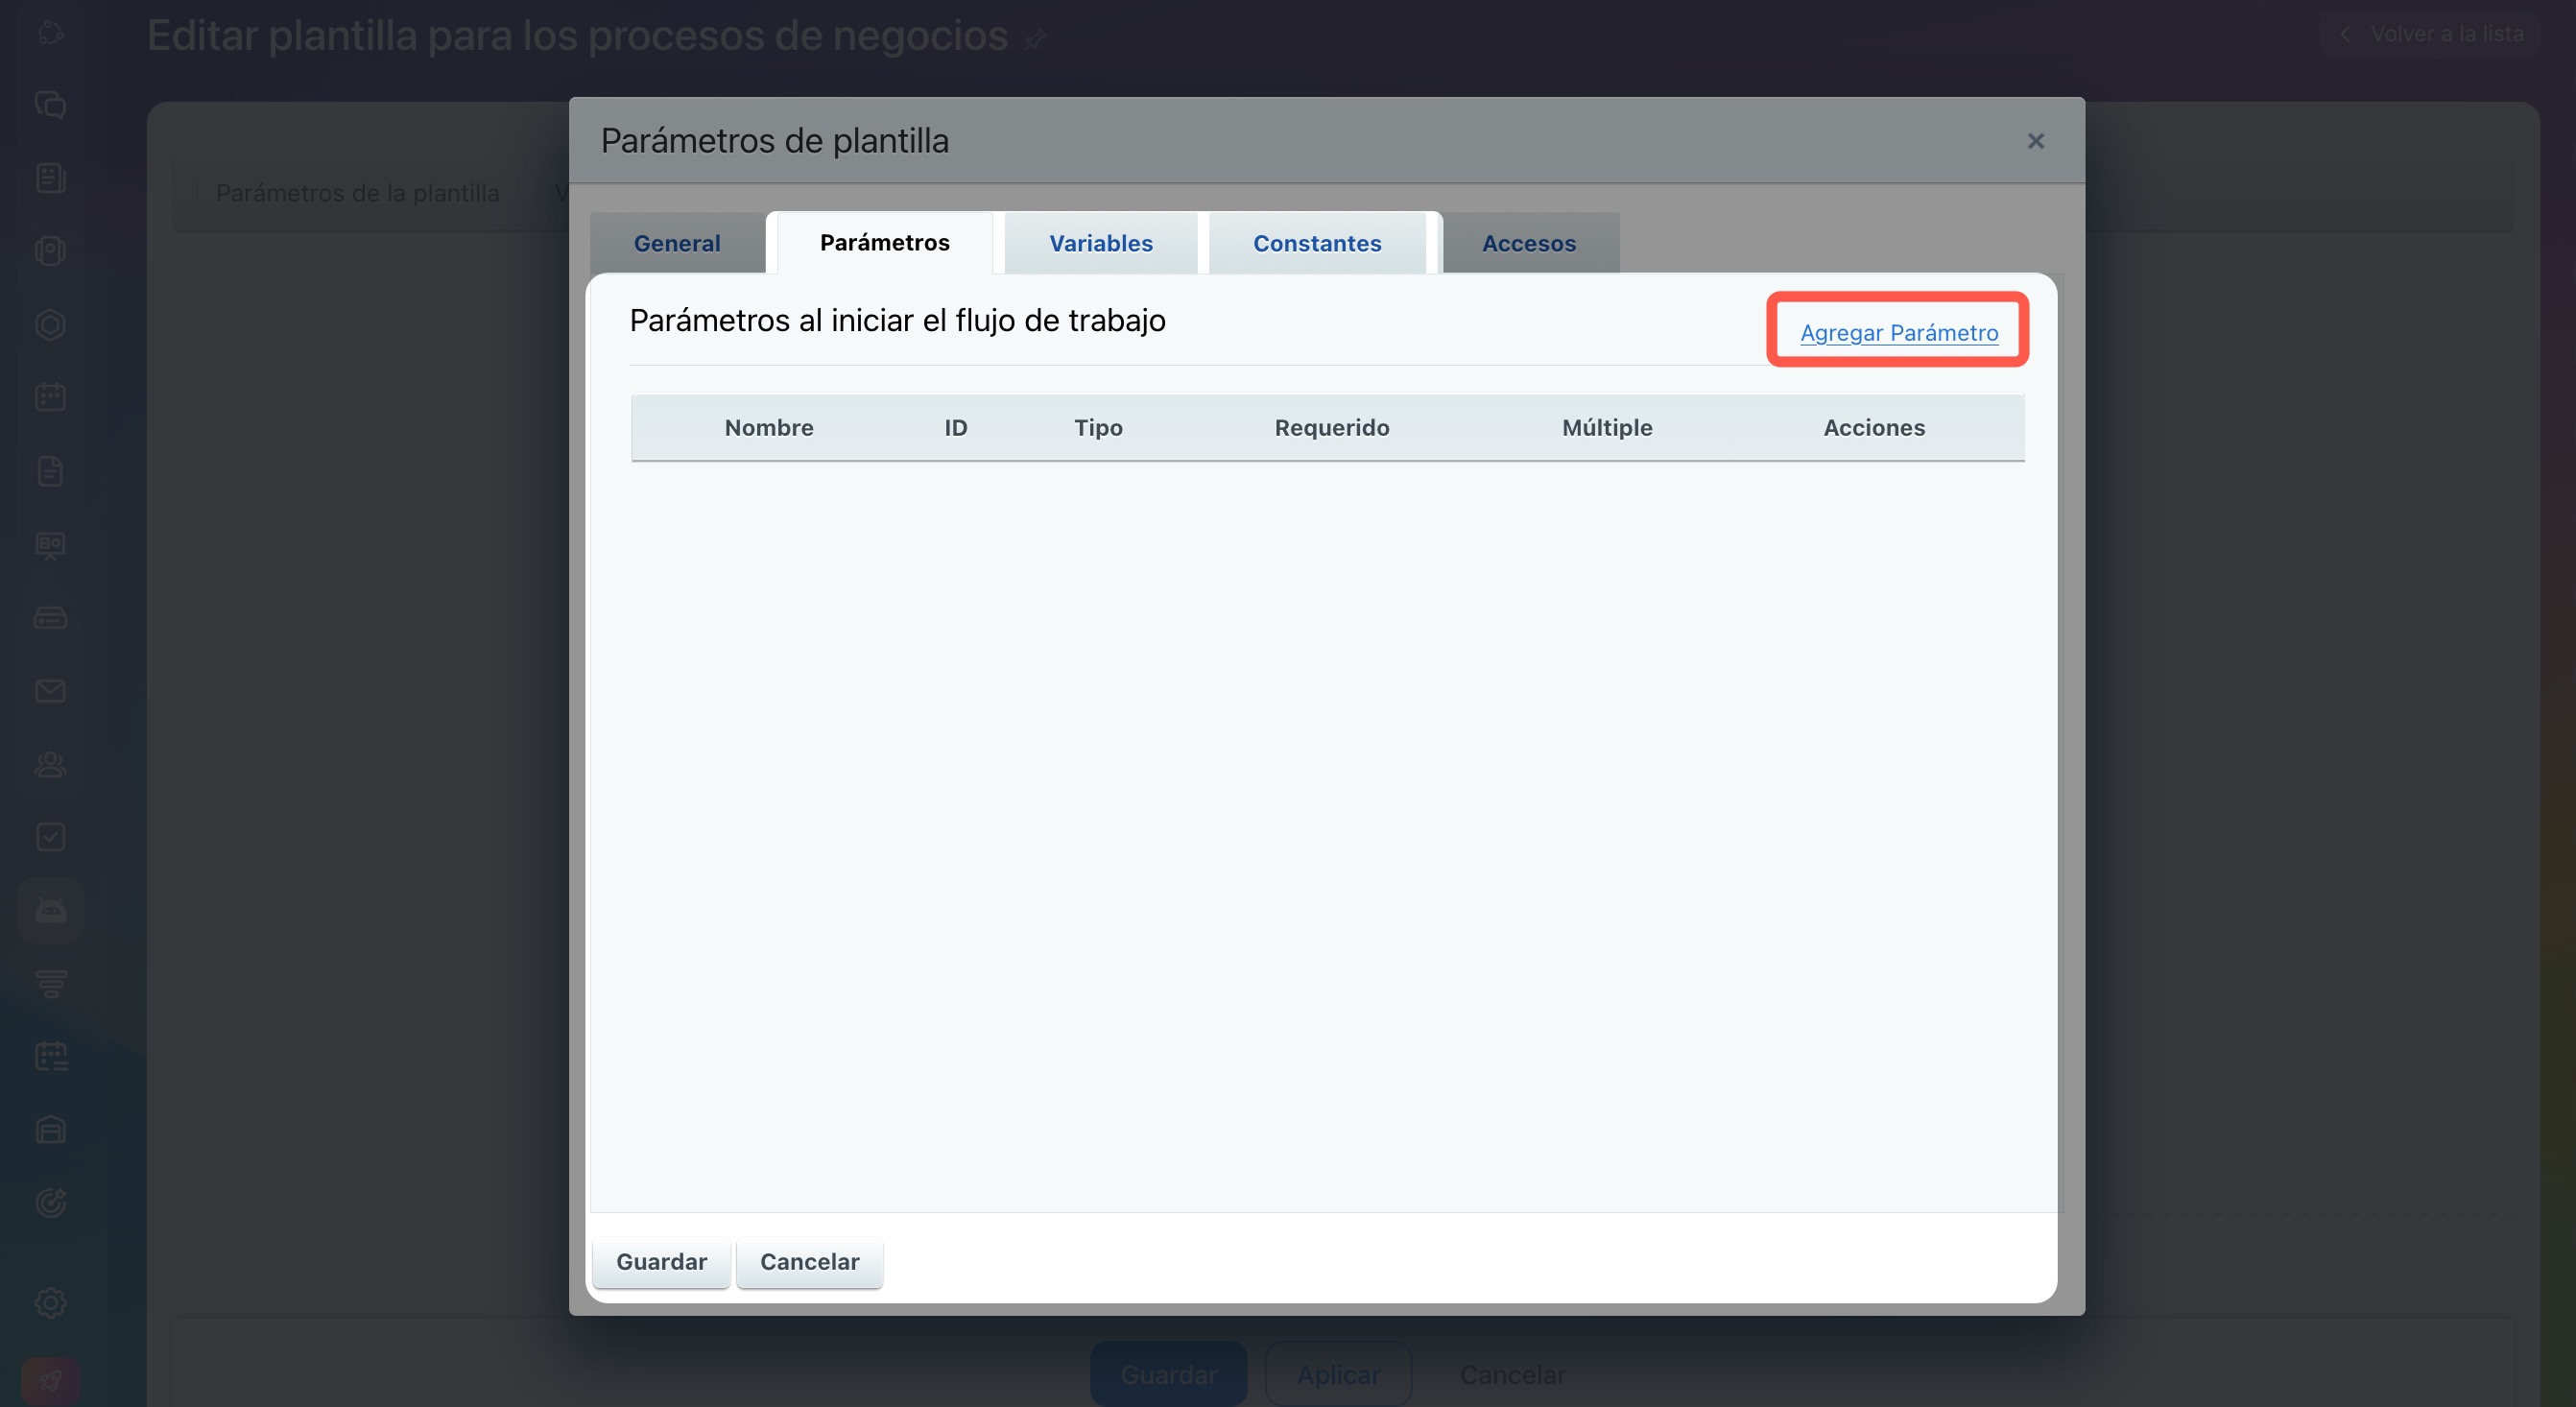The height and width of the screenshot is (1407, 2576).
Task: Click the Nombre column header
Action: tap(768, 428)
